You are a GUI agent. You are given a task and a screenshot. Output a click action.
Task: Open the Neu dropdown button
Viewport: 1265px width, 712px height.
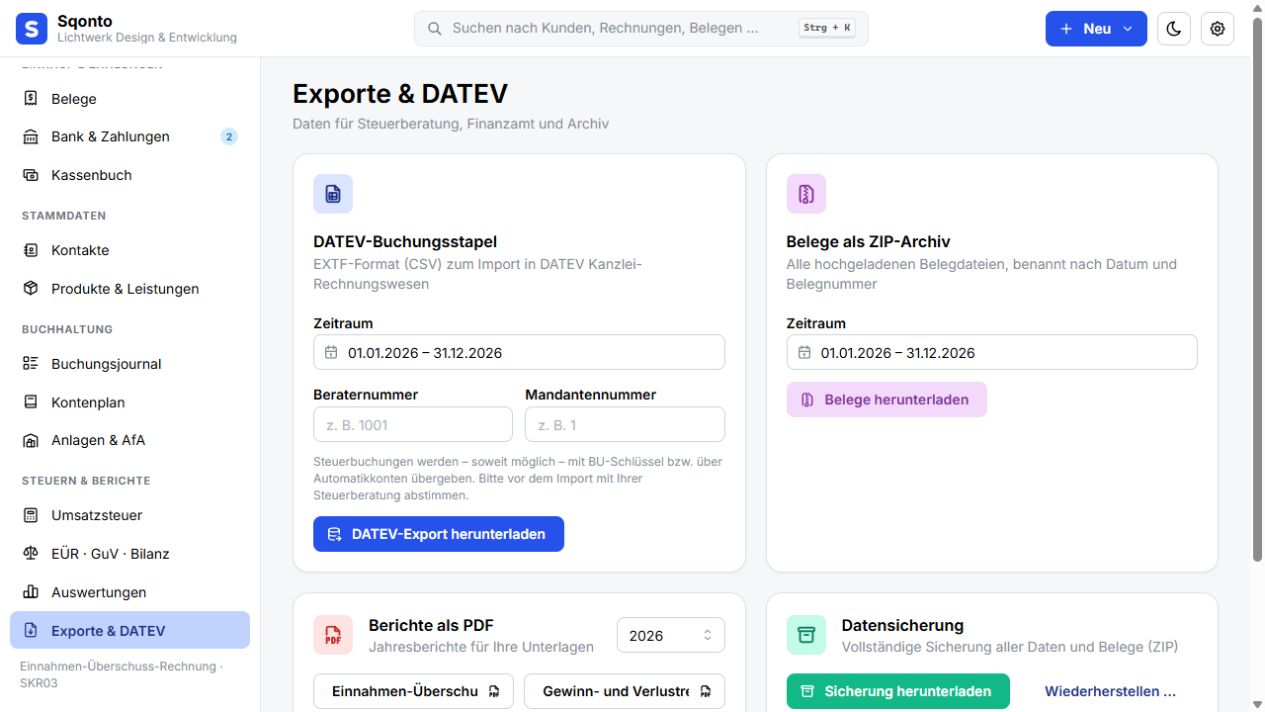point(1095,29)
